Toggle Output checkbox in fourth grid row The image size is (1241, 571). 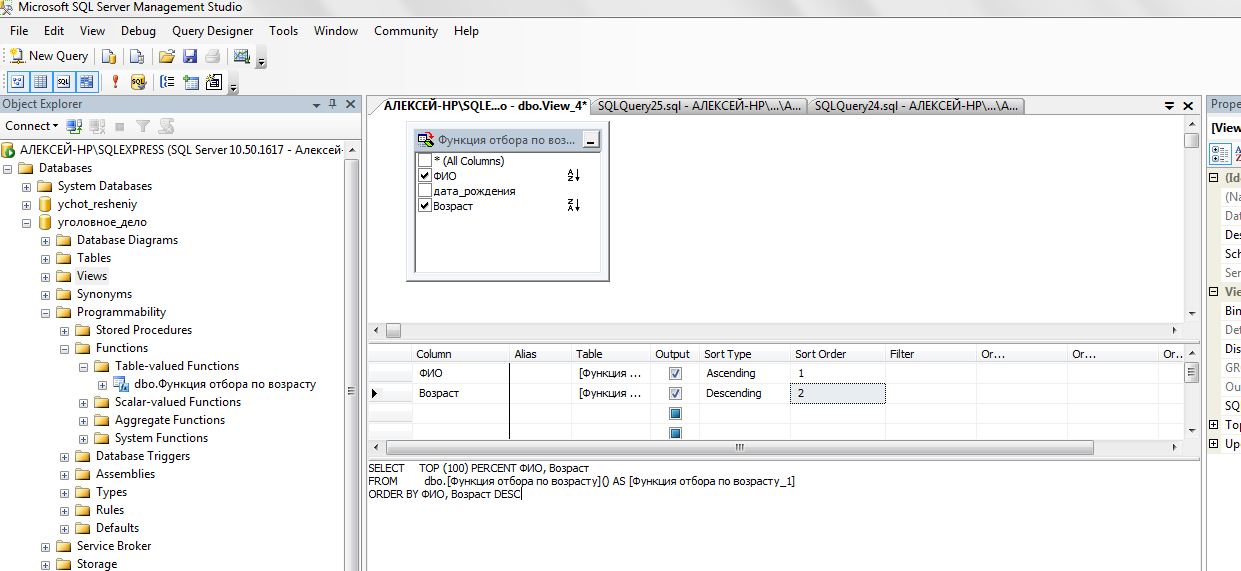pyautogui.click(x=675, y=433)
